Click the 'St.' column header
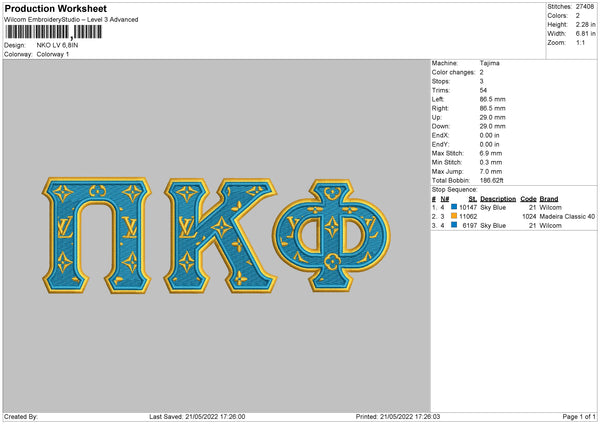The image size is (600, 424). point(473,199)
